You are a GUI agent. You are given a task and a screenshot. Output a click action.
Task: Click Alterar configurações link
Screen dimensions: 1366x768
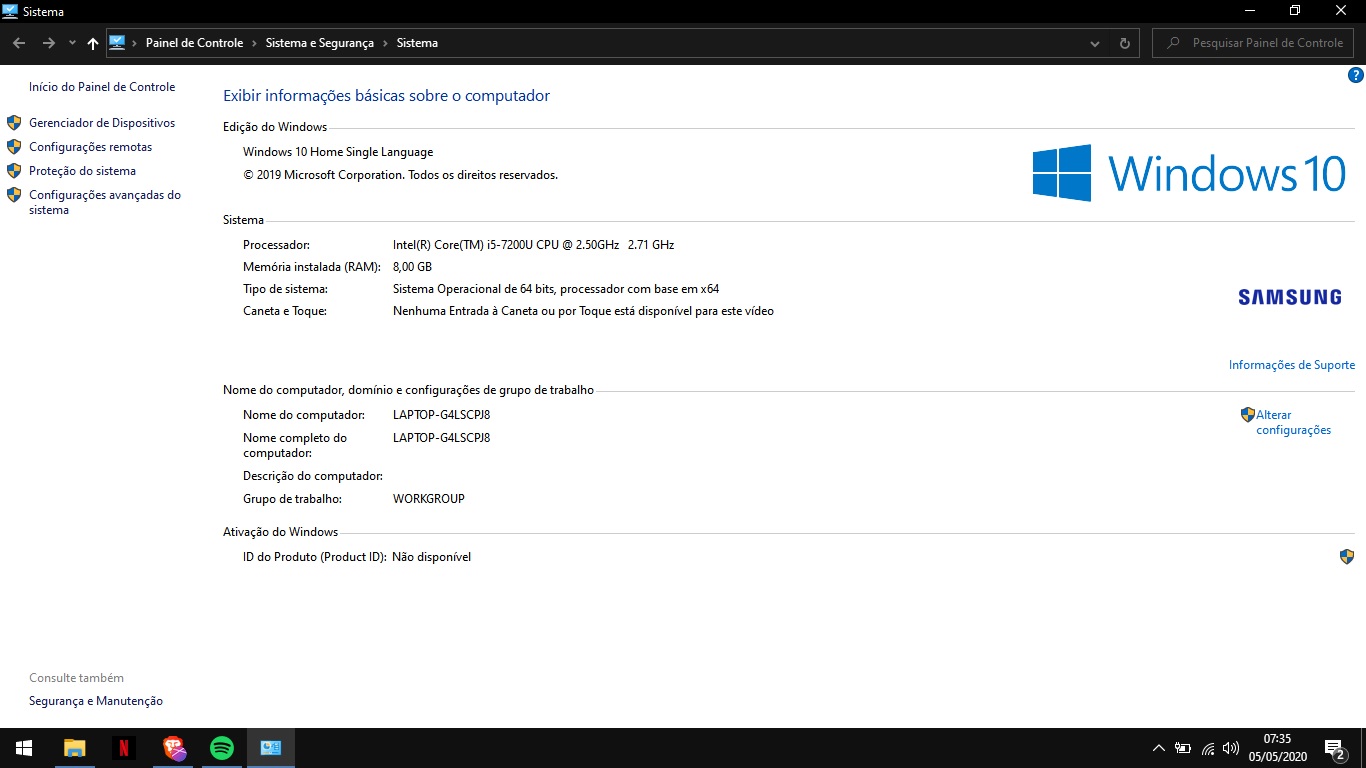(1293, 422)
